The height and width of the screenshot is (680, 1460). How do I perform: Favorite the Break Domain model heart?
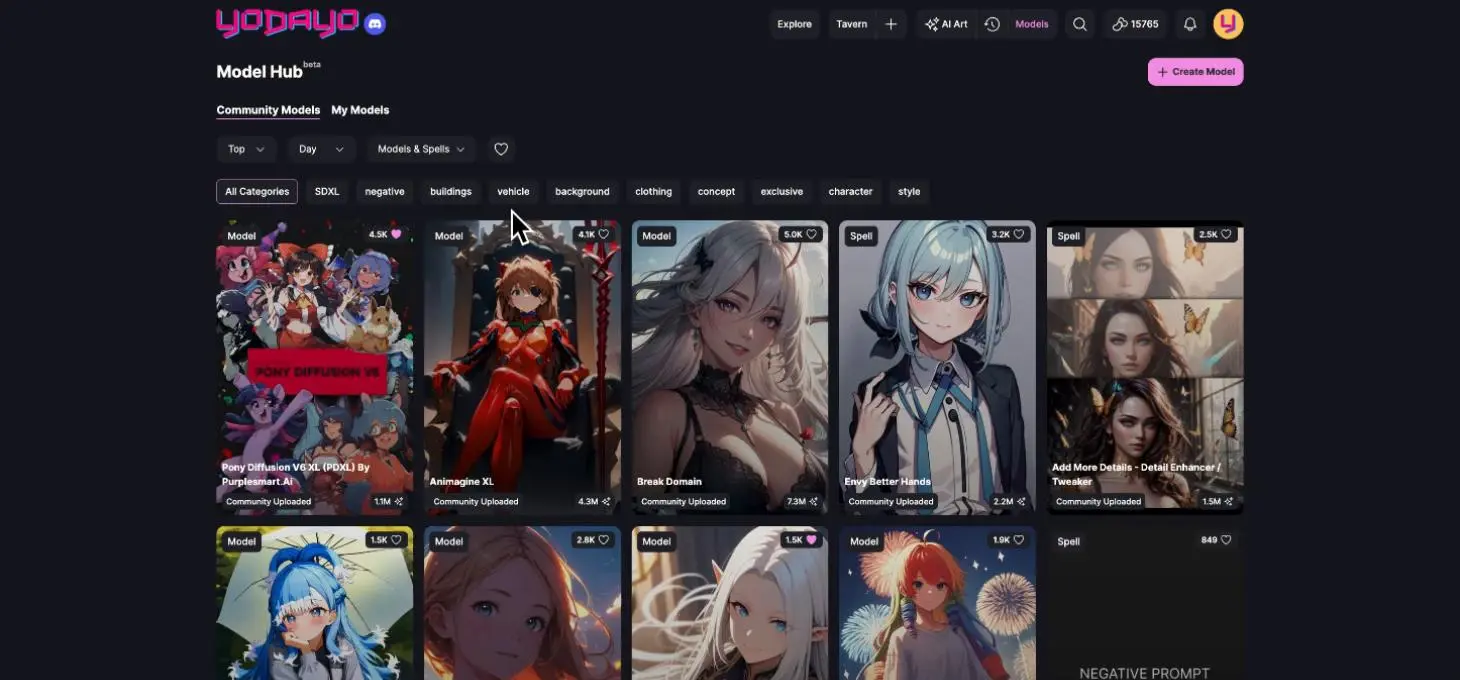coord(811,234)
